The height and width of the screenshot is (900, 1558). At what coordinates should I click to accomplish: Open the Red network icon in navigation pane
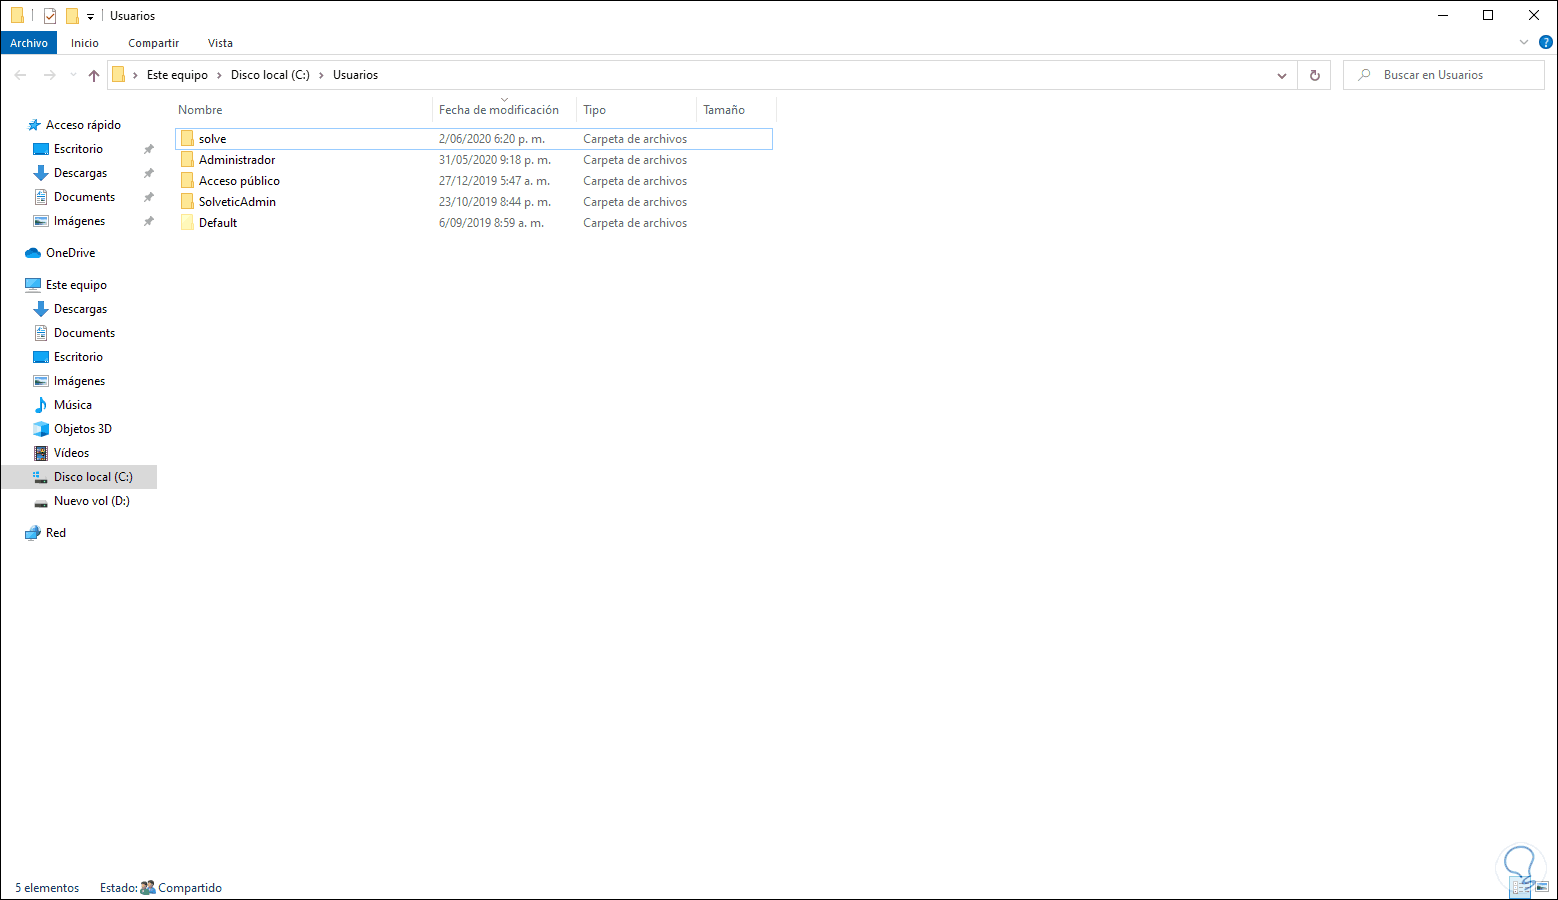[33, 533]
